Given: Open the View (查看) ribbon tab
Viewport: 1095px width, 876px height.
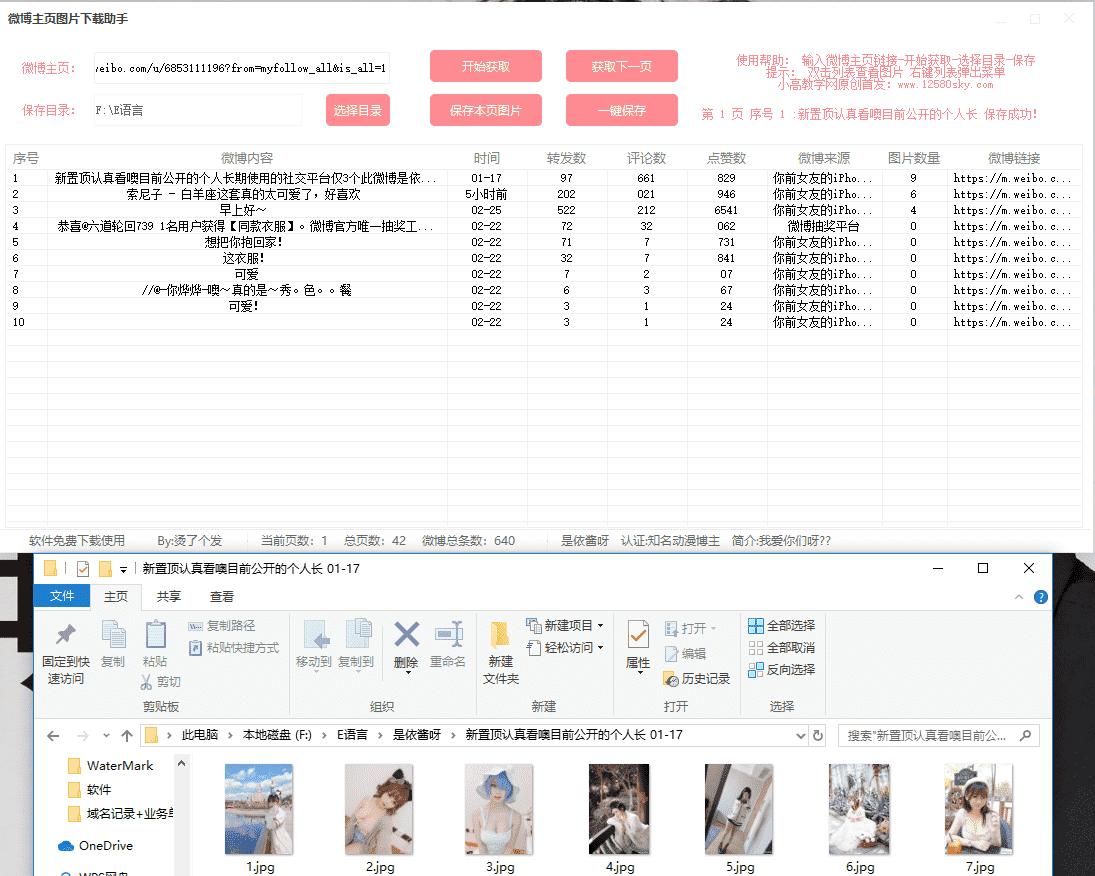Looking at the screenshot, I should pyautogui.click(x=222, y=597).
